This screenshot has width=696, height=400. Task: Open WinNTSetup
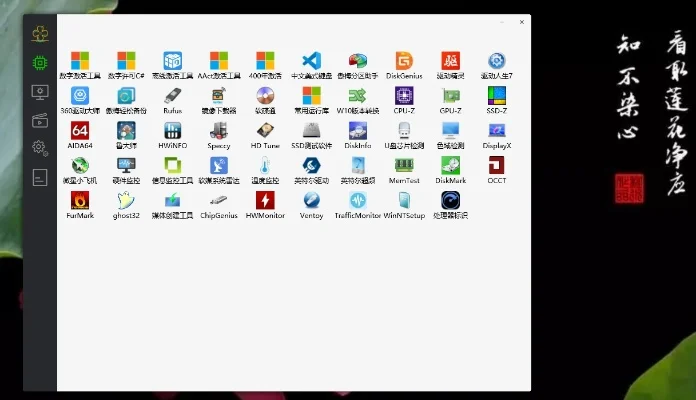tap(404, 205)
